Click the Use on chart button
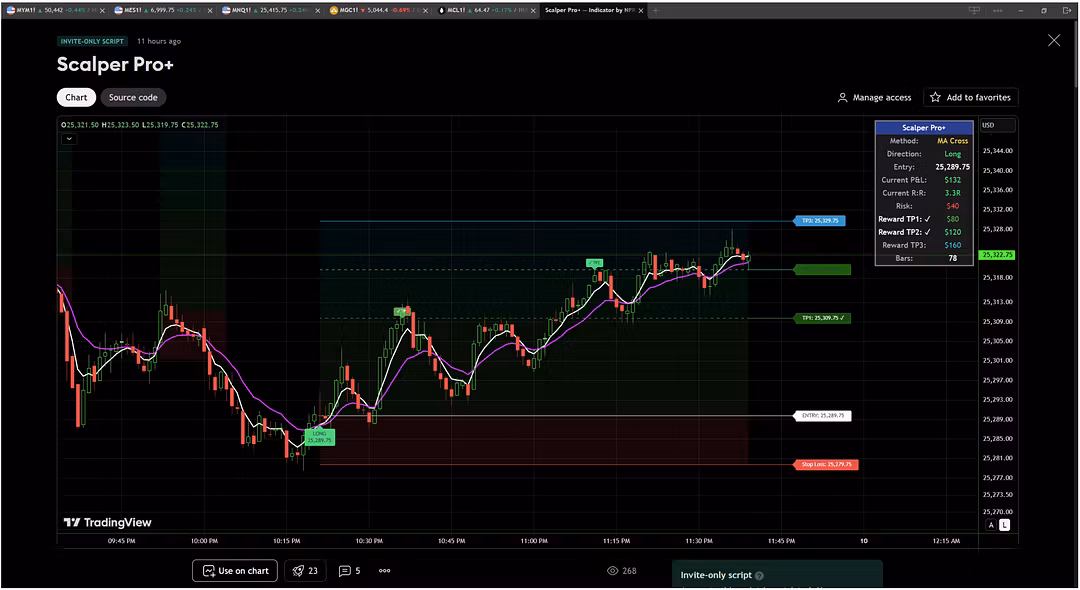Image resolution: width=1080 pixels, height=590 pixels. click(x=235, y=571)
